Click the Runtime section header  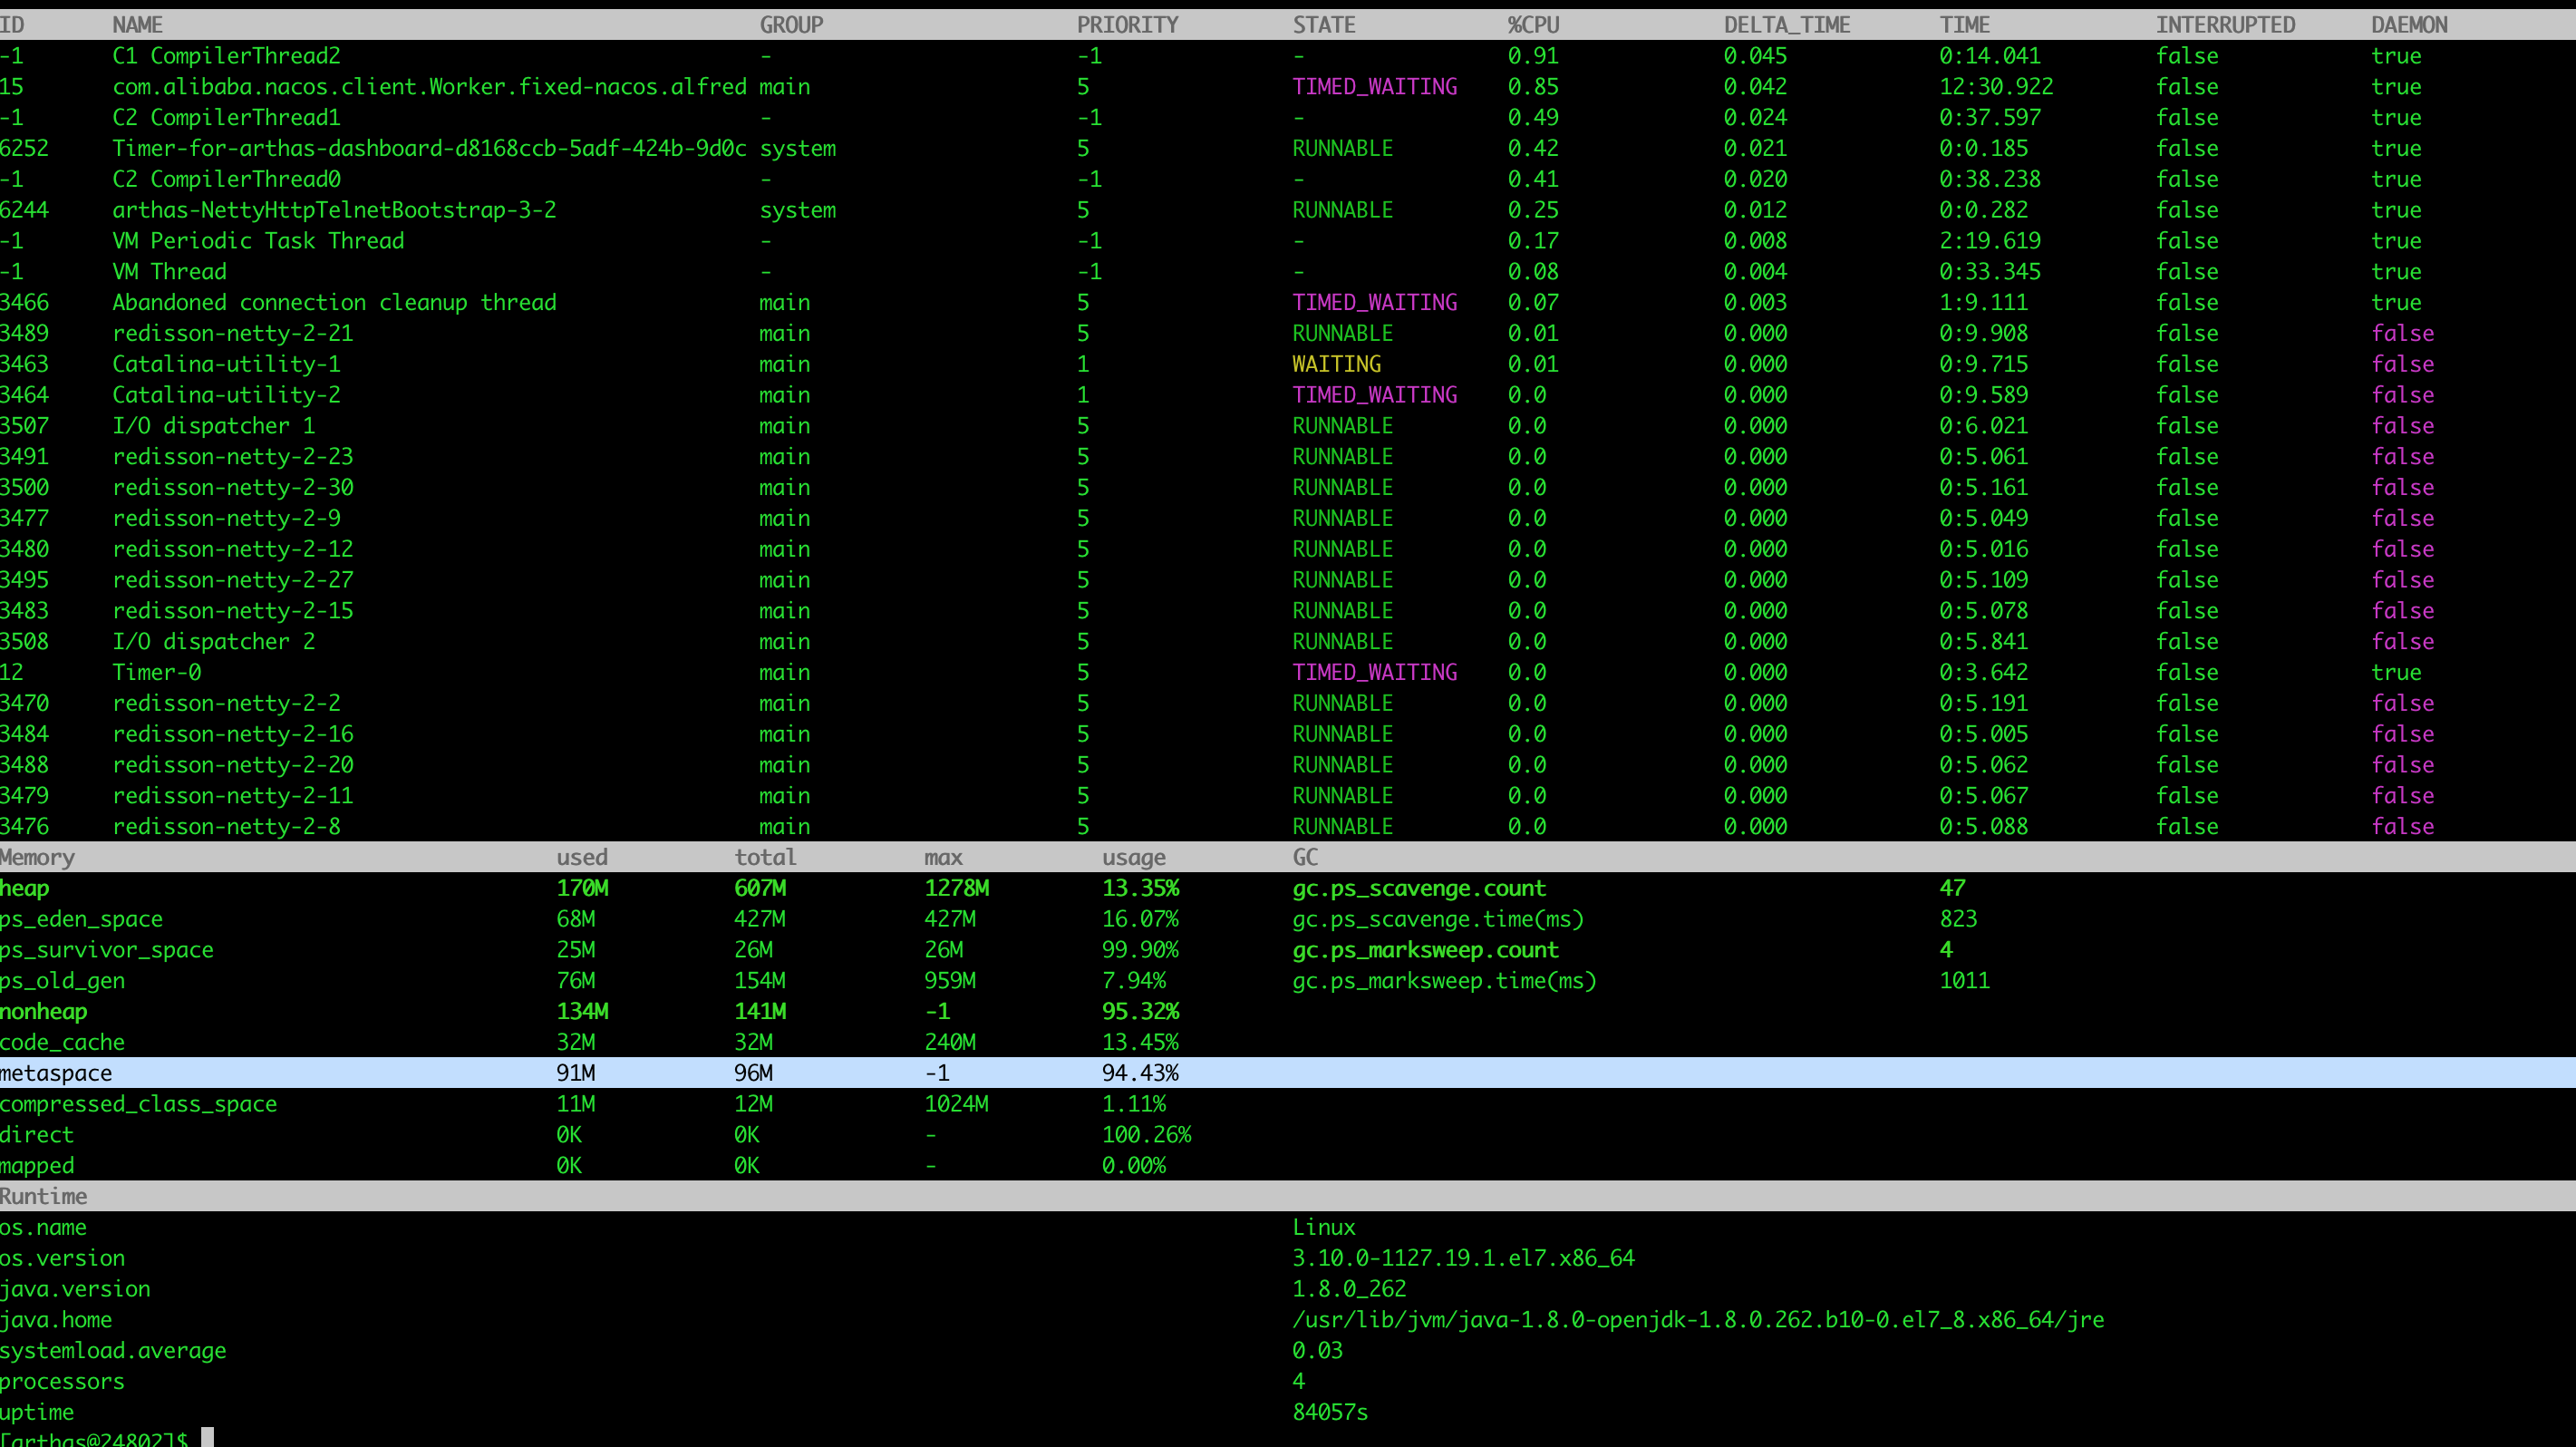pos(43,1198)
